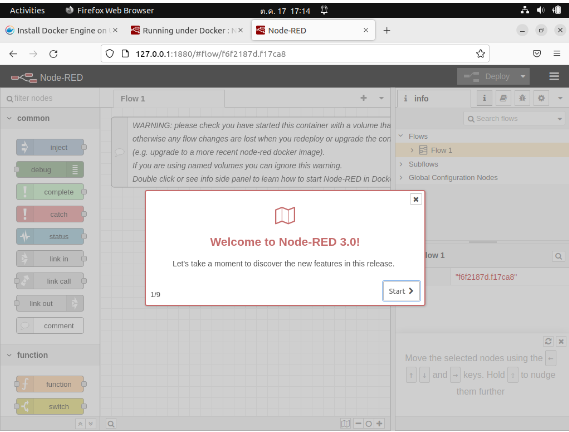Zoom in the workspace with plus icon
This screenshot has height=432, width=569.
point(379,423)
